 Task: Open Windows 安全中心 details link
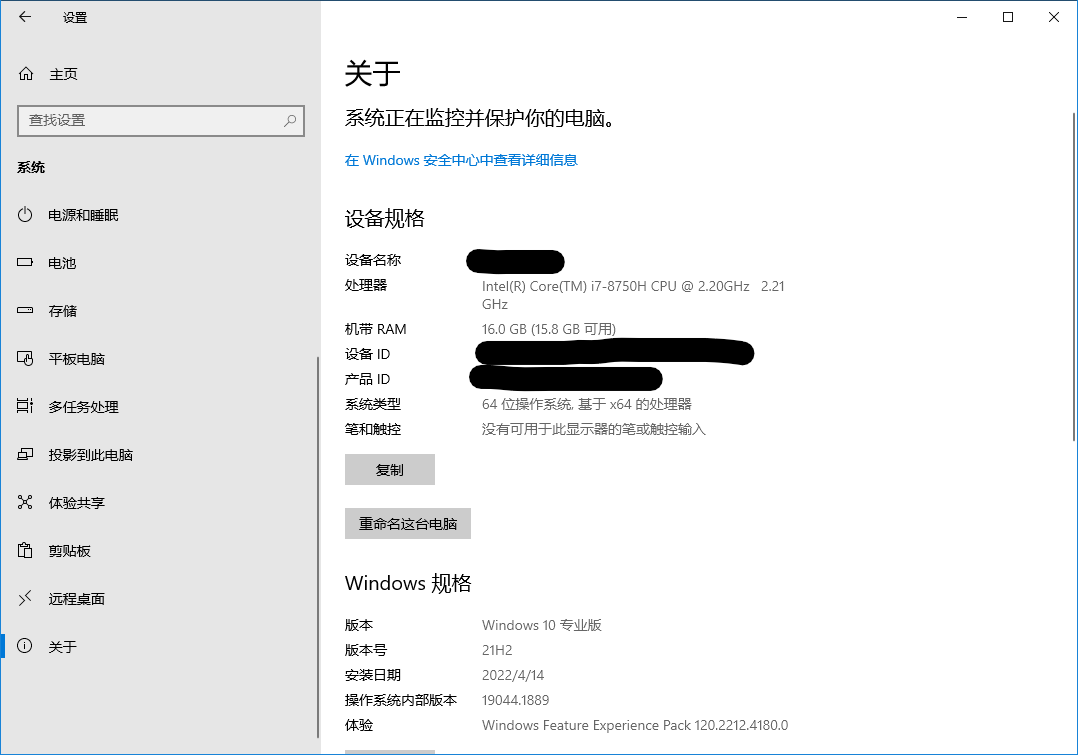[x=461, y=160]
